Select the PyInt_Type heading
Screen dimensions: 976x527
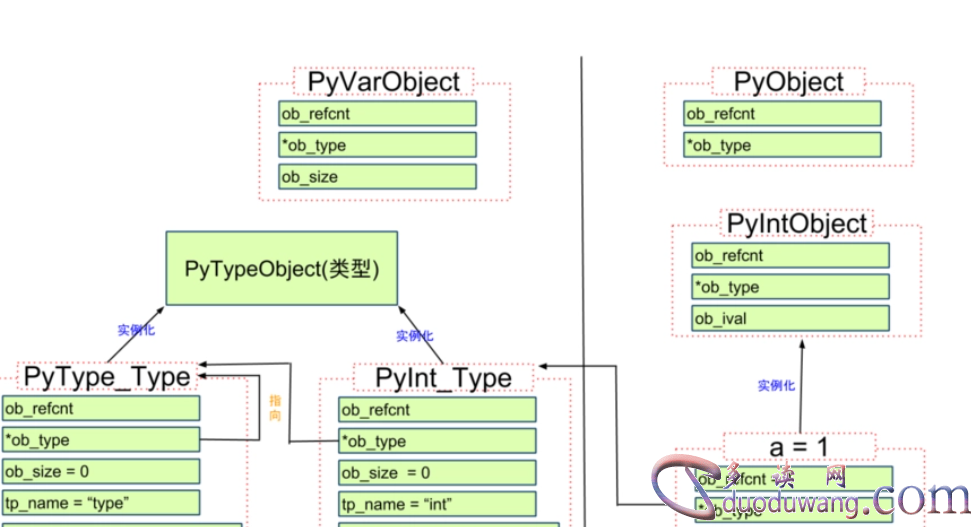[x=443, y=378]
